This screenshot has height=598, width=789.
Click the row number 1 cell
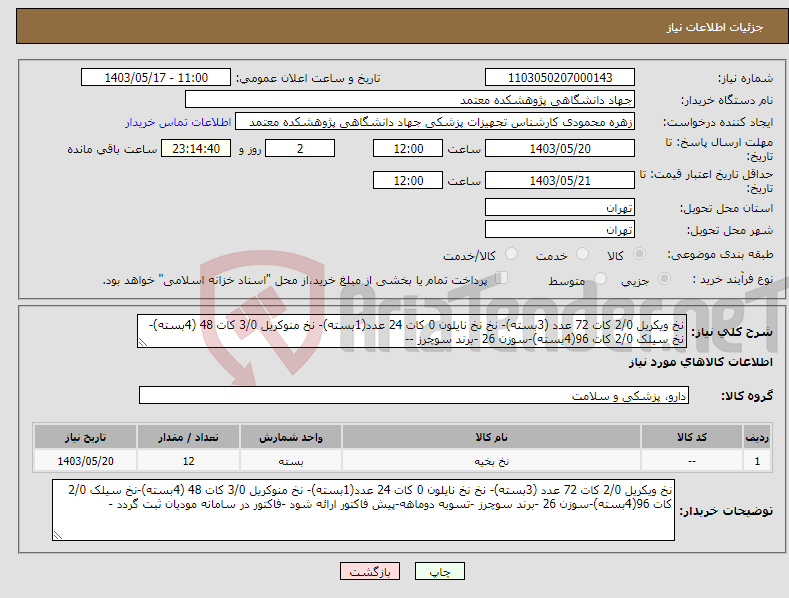[x=757, y=461]
